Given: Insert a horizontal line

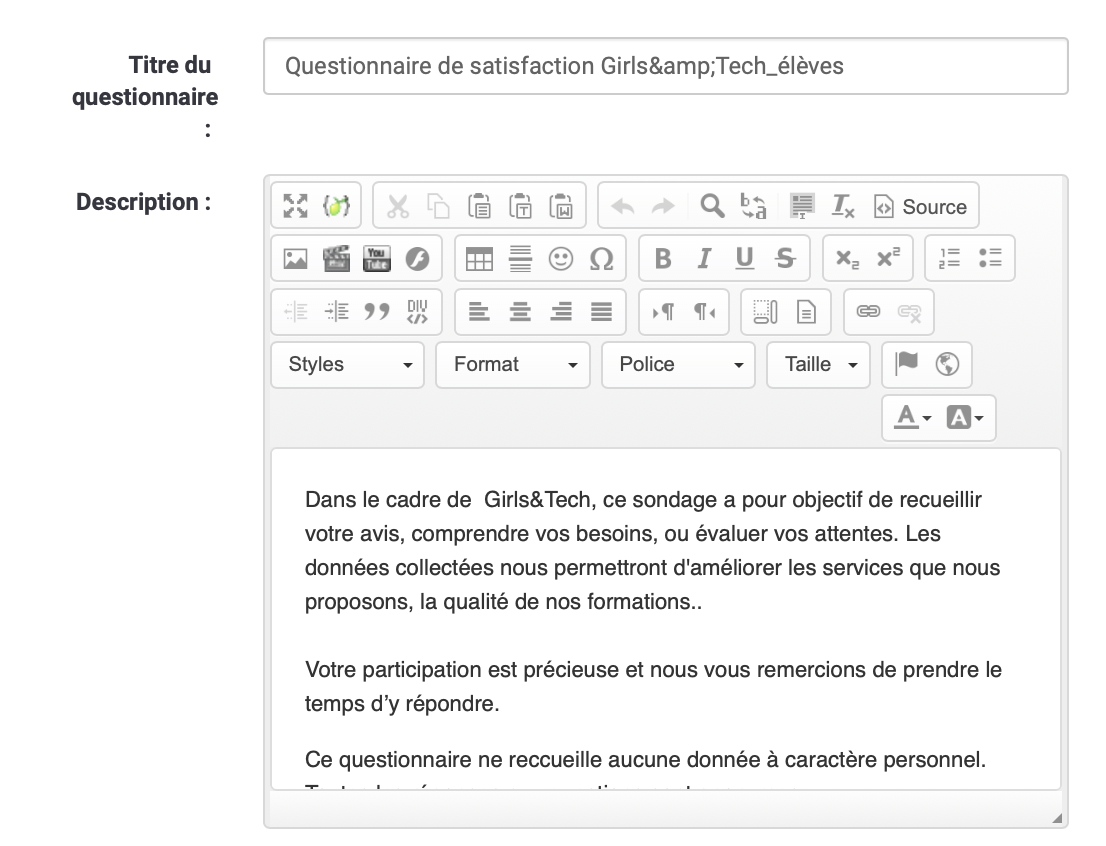Looking at the screenshot, I should click(521, 259).
